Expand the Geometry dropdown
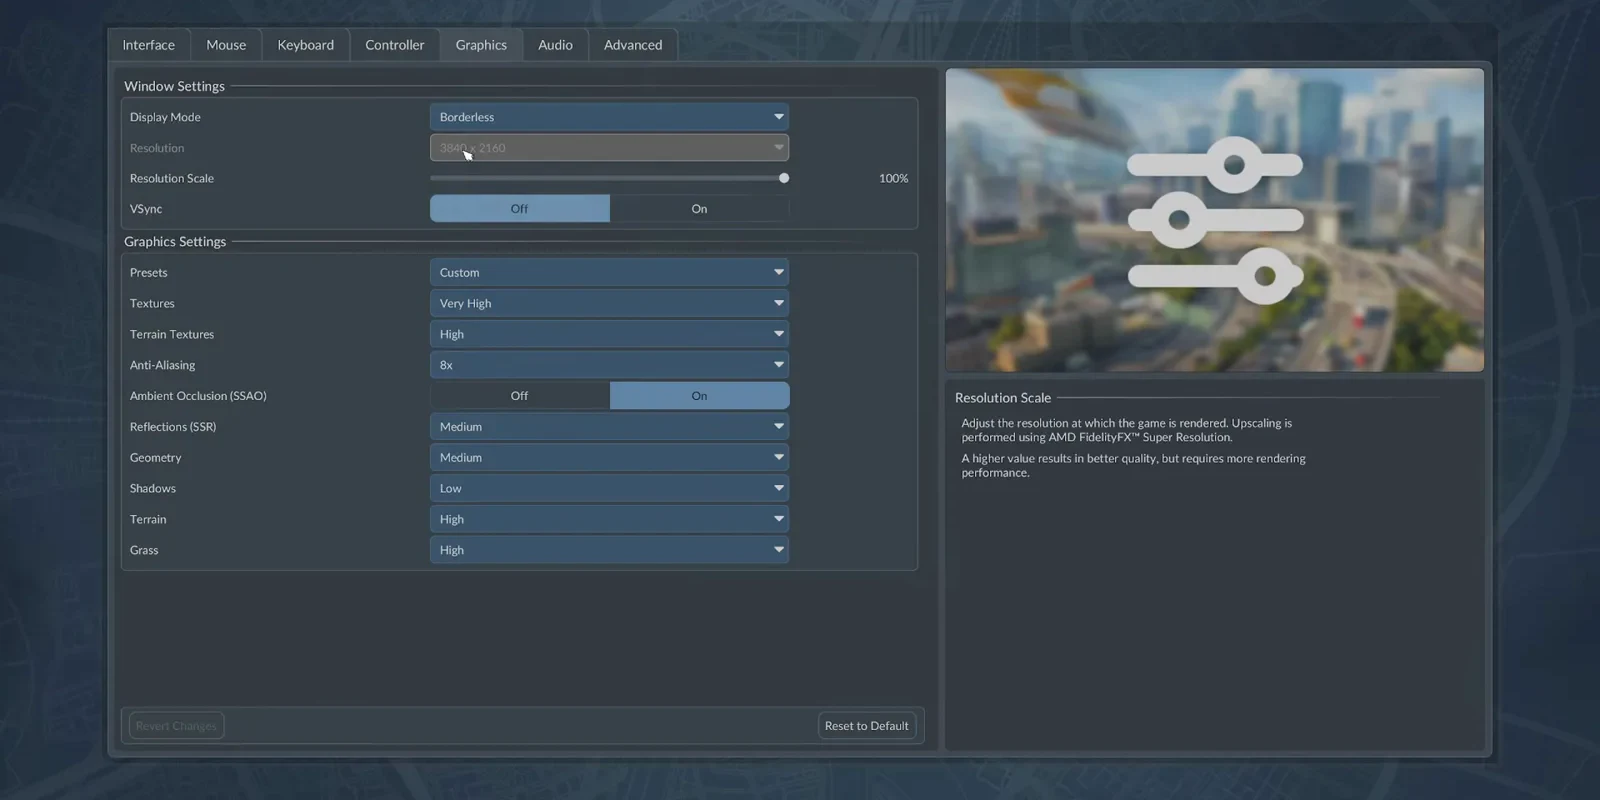This screenshot has height=800, width=1600. (x=609, y=457)
